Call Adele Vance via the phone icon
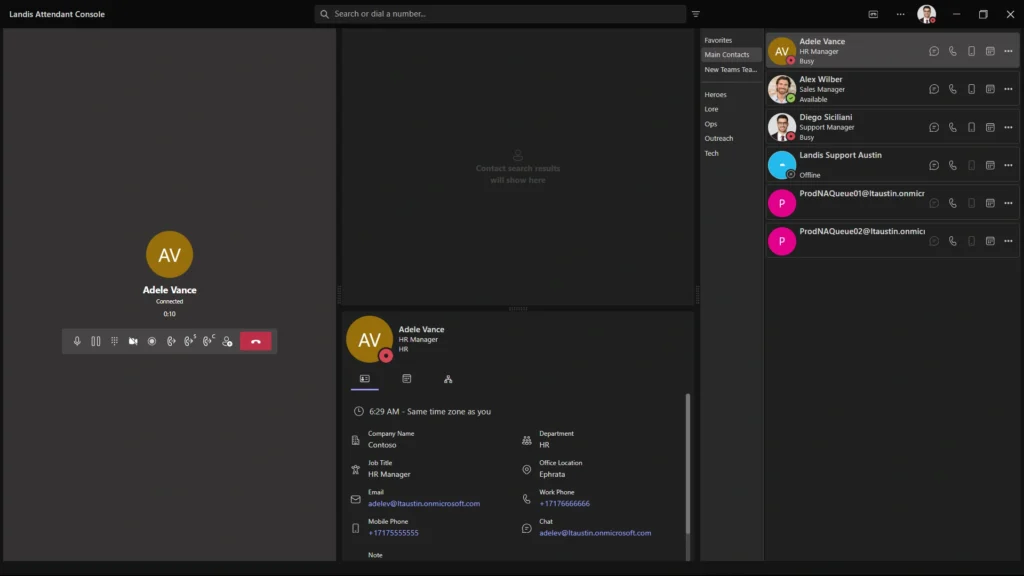Viewport: 1024px width, 576px height. (953, 51)
